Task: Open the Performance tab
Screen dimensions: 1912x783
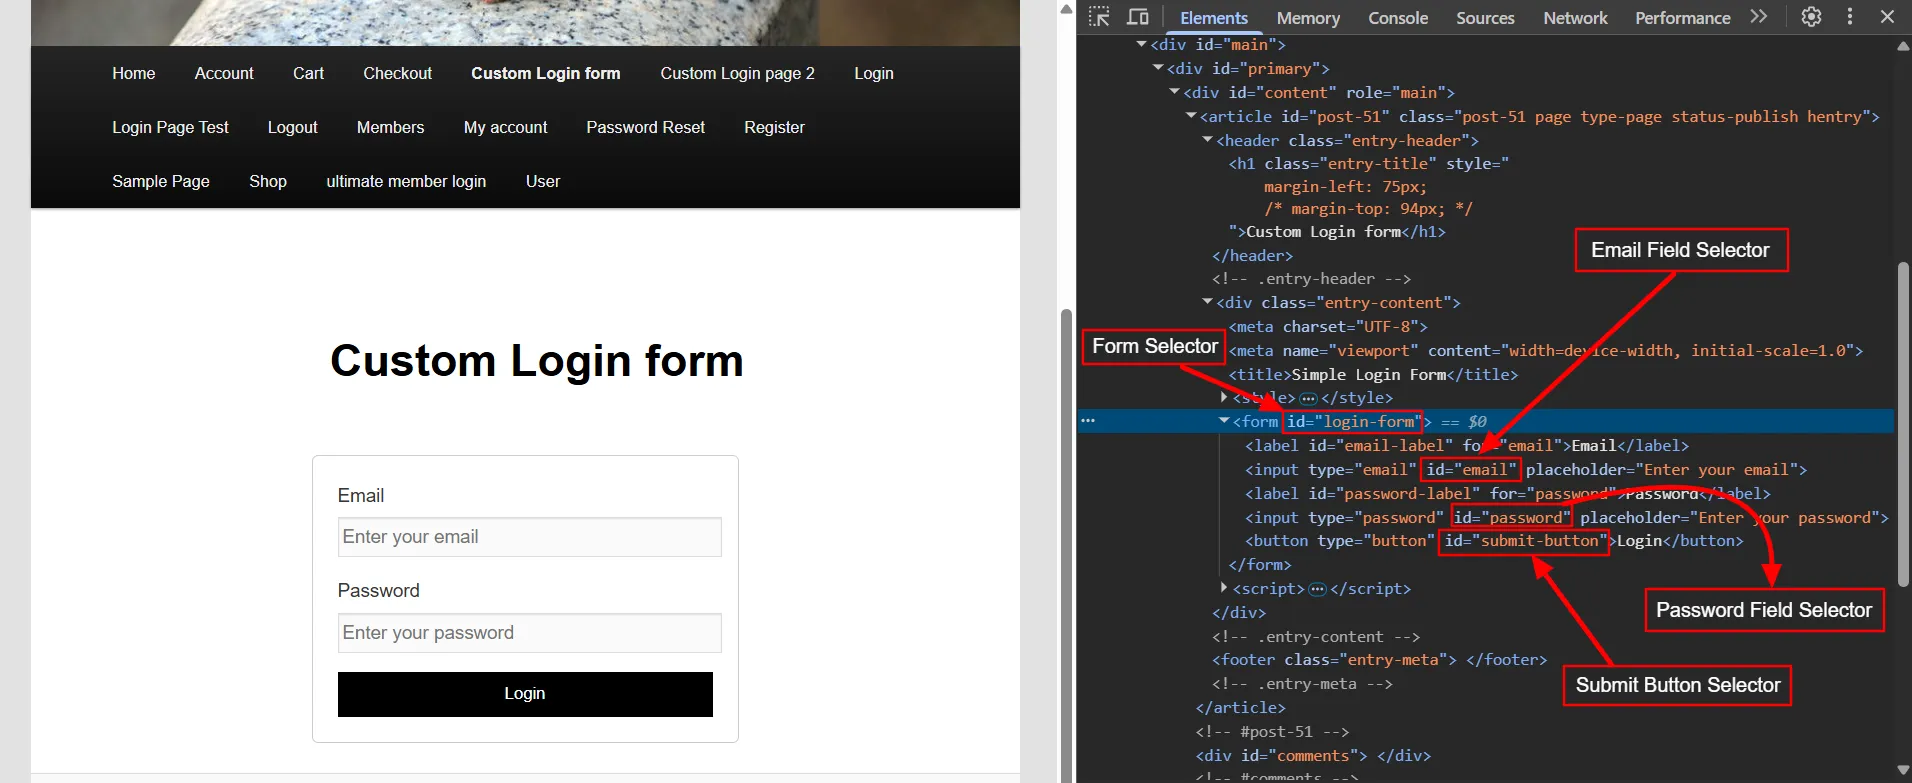Action: coord(1683,18)
